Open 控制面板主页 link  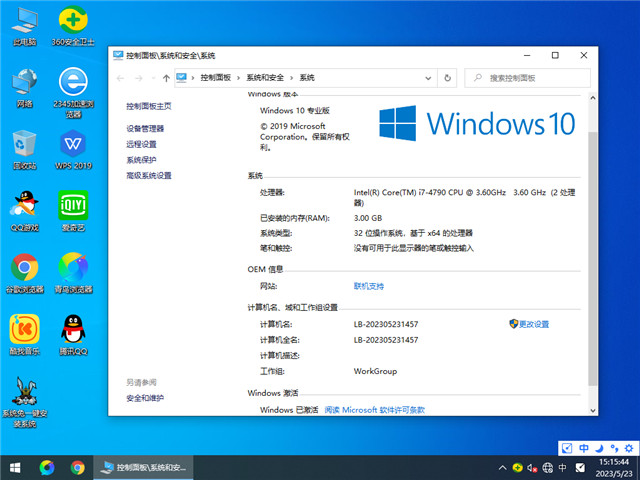[x=149, y=107]
